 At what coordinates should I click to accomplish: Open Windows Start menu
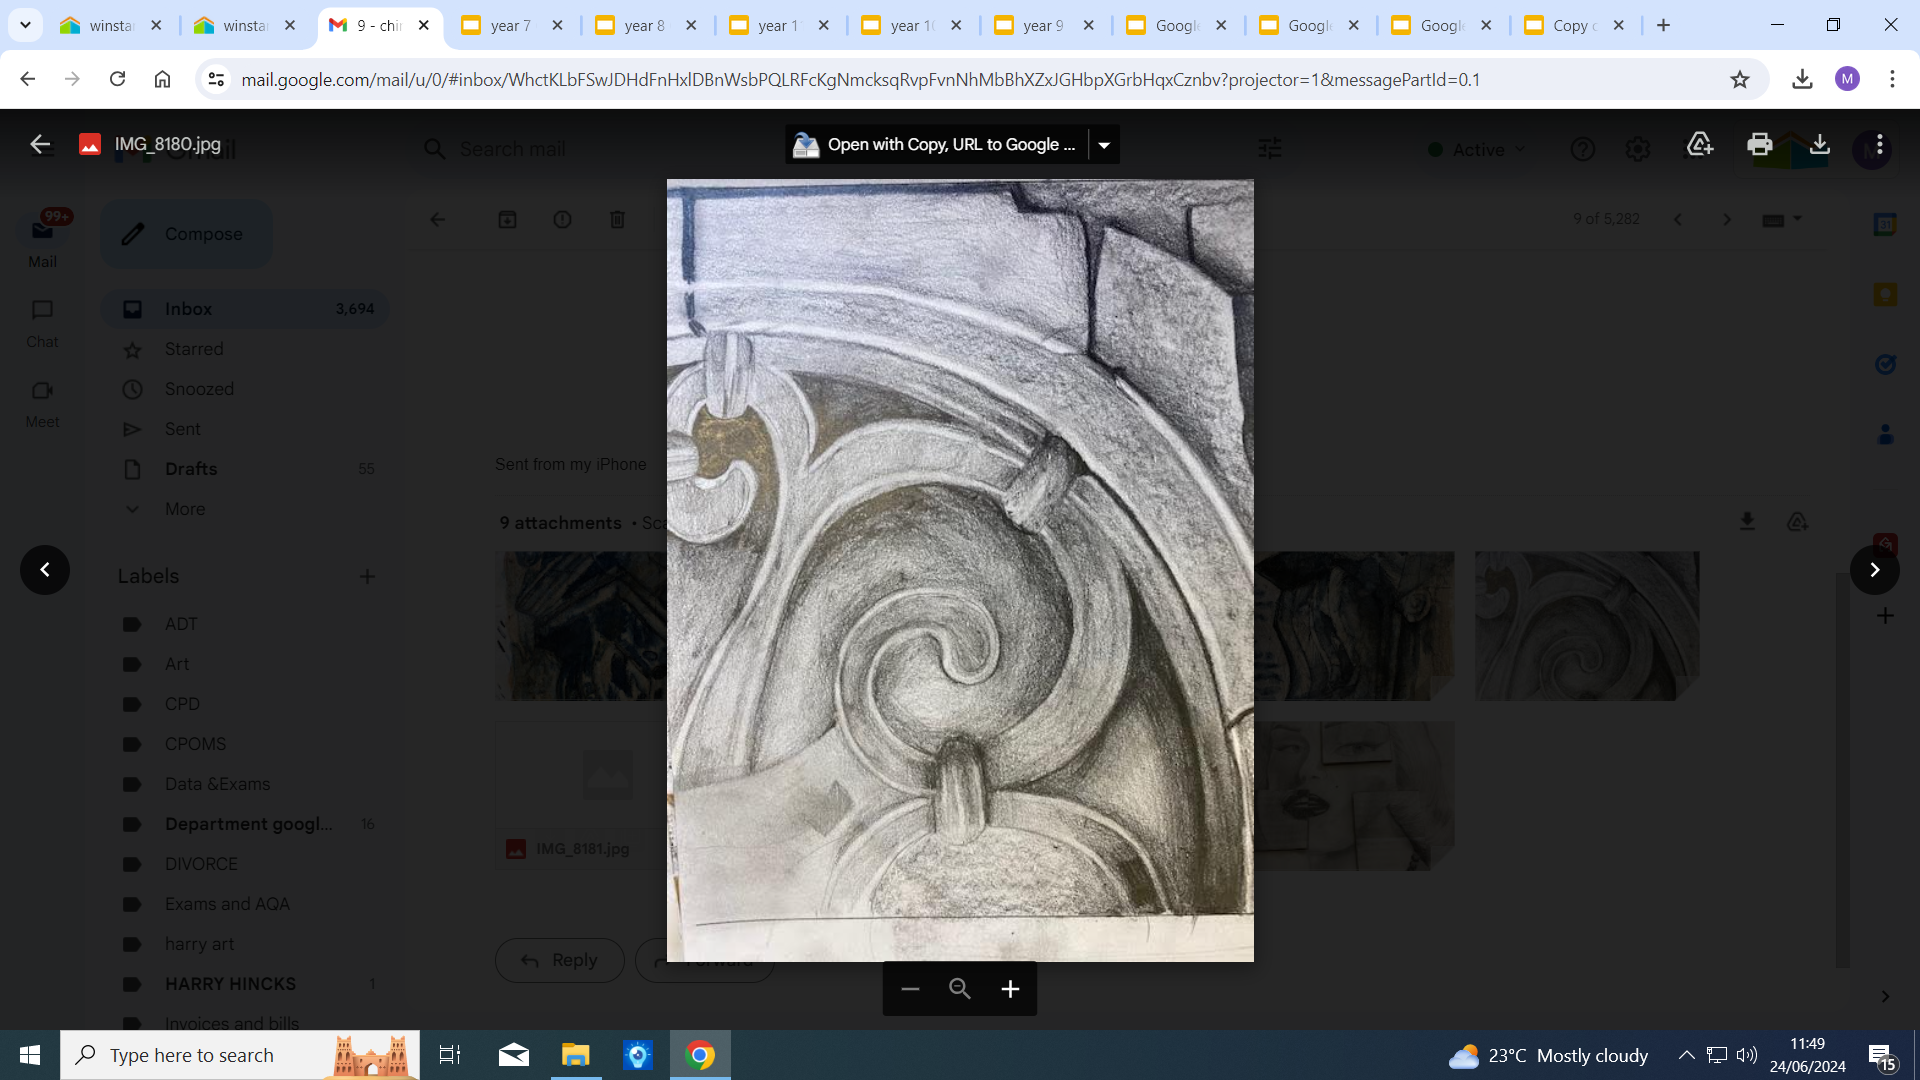coord(30,1055)
